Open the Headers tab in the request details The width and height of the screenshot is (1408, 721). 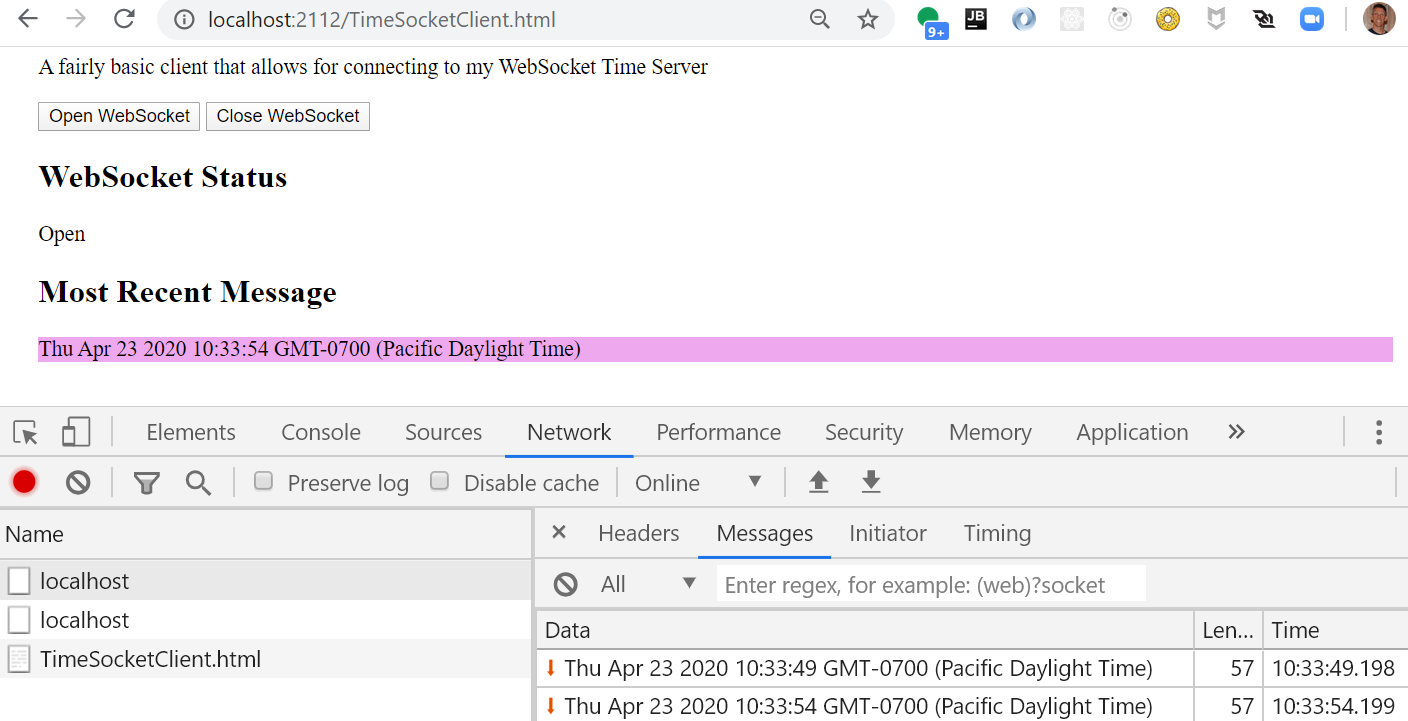[x=638, y=534]
